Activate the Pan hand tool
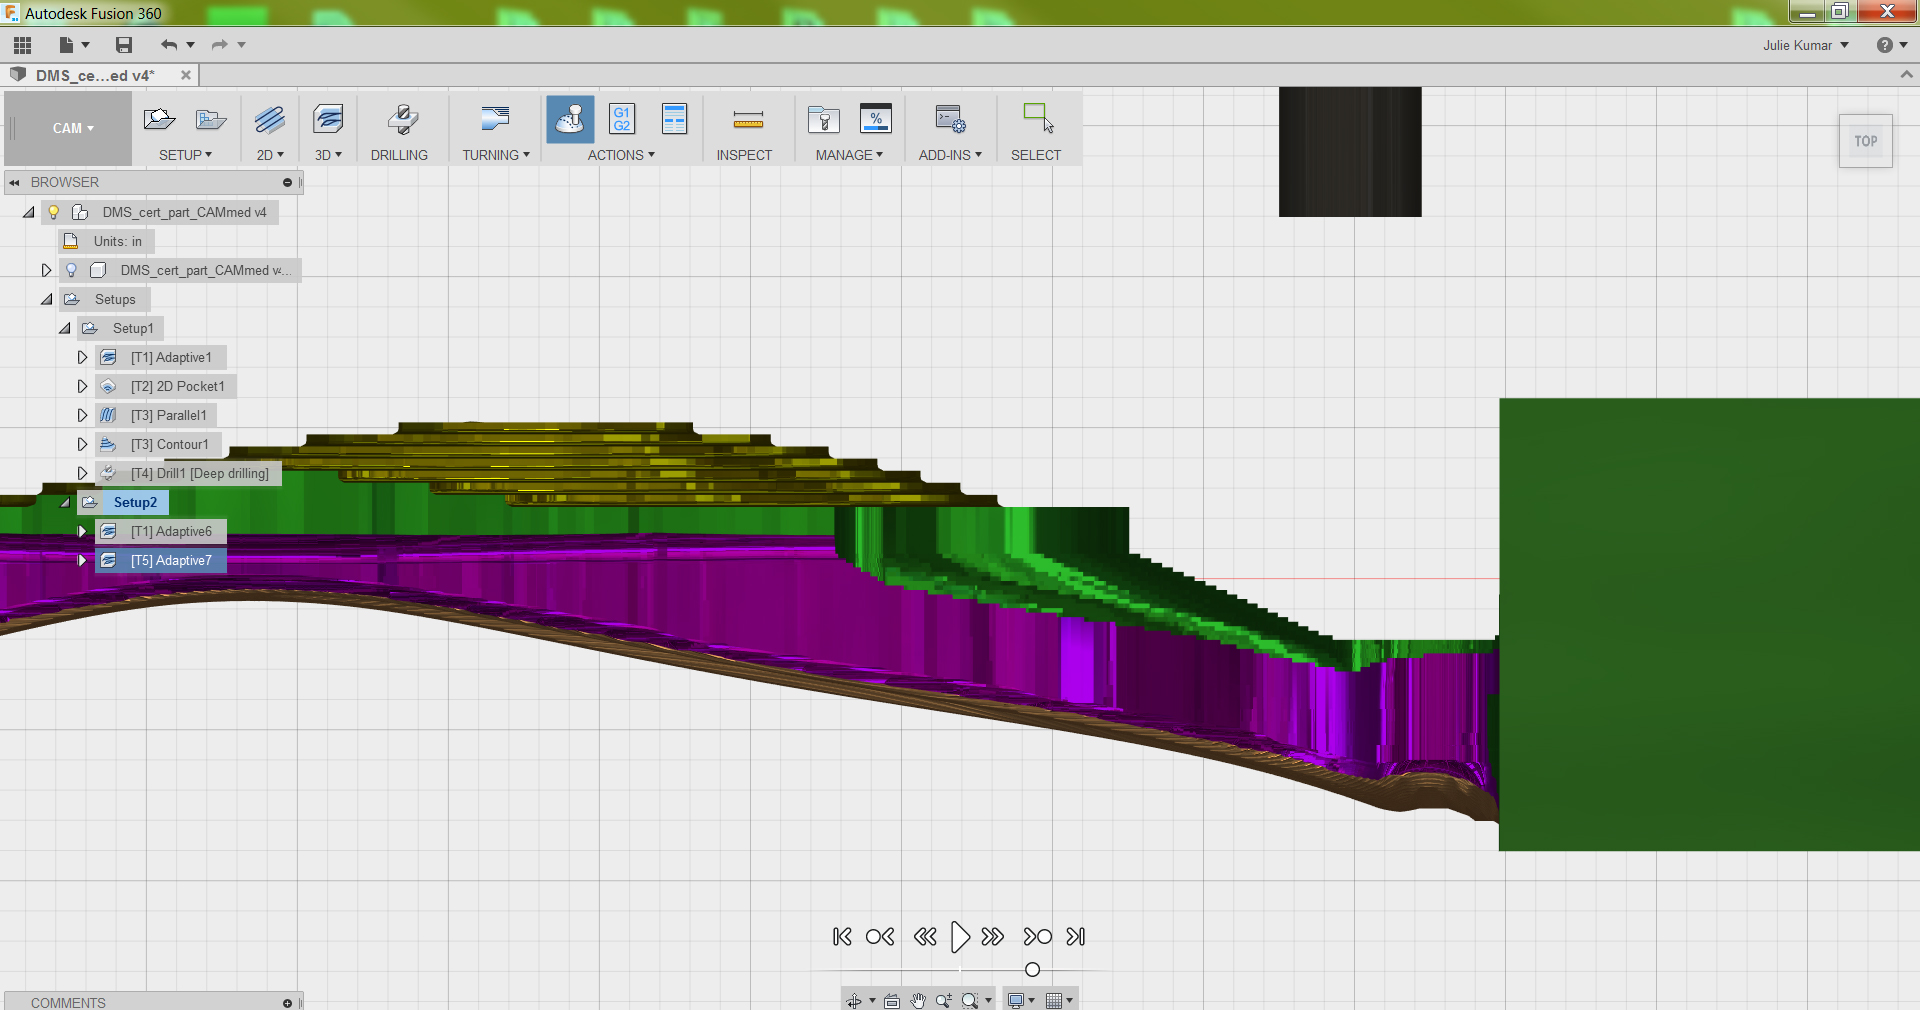Viewport: 1920px width, 1010px height. [x=918, y=1000]
